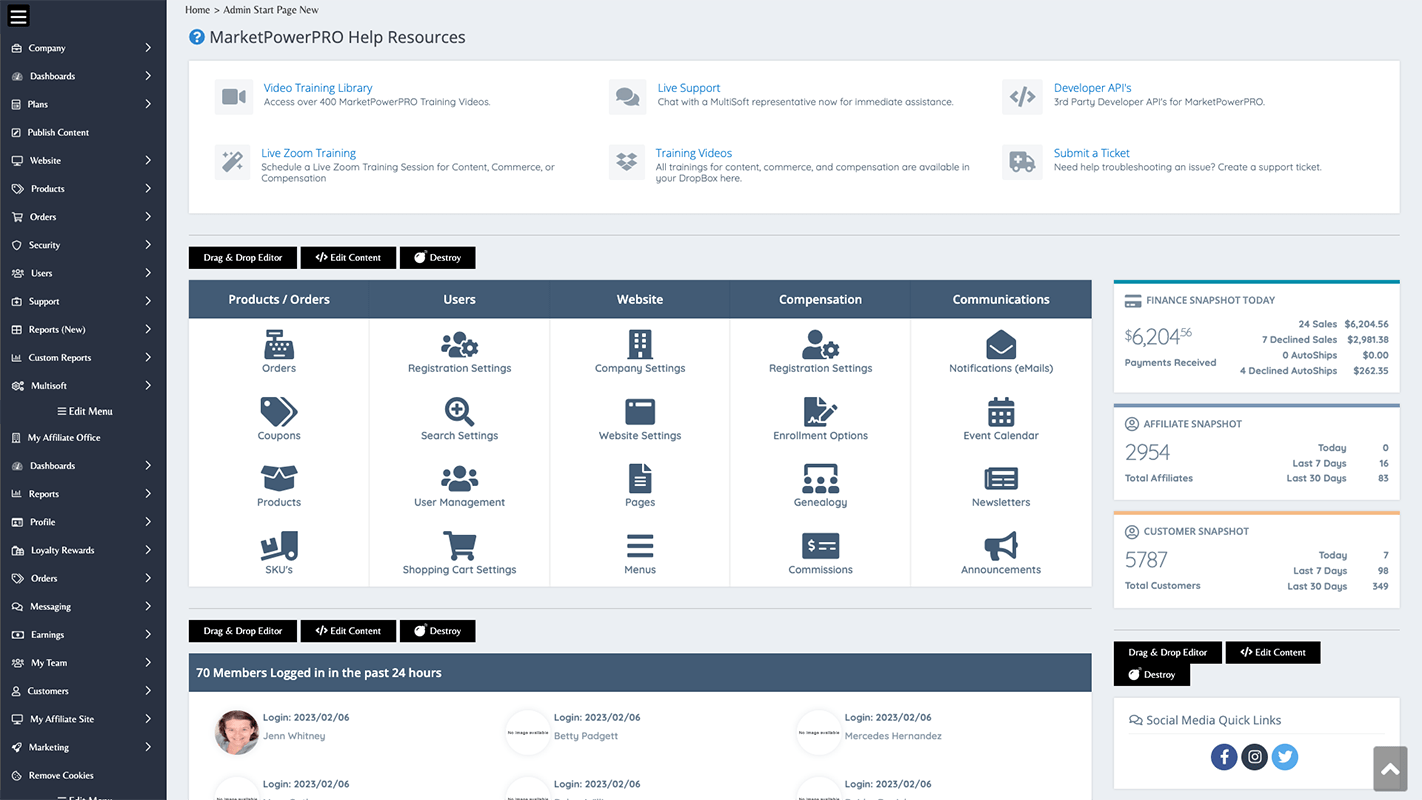Click the Video Training Library link
Image resolution: width=1422 pixels, height=800 pixels.
point(318,88)
